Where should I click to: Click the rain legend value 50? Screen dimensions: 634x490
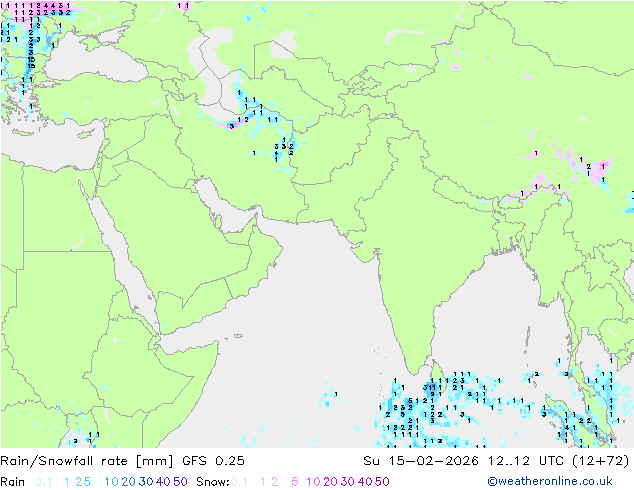click(x=180, y=482)
